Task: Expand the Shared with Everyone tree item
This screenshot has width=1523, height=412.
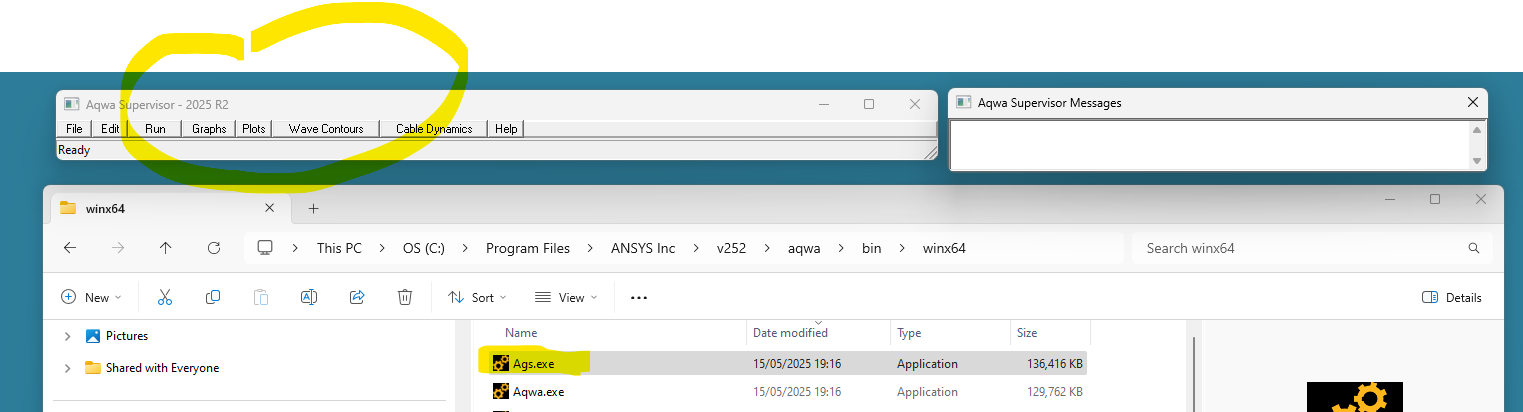Action: tap(67, 368)
